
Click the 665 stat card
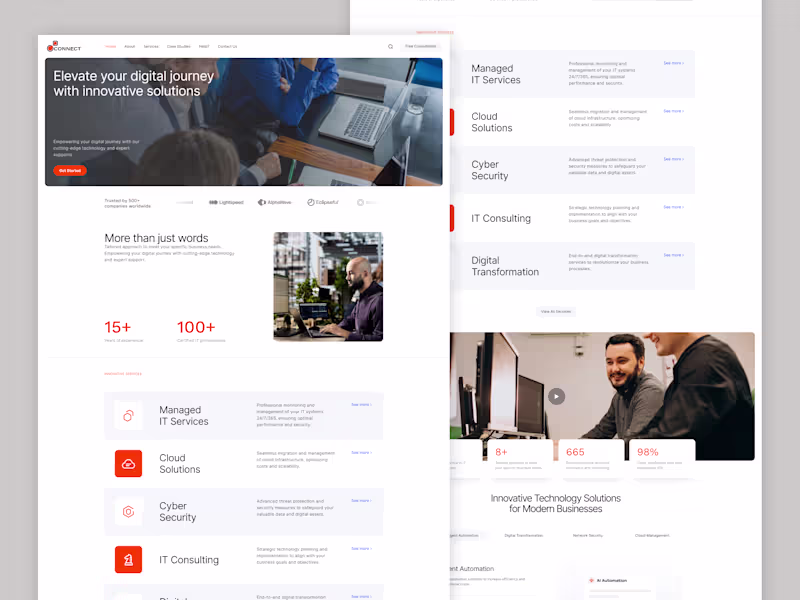[591, 459]
